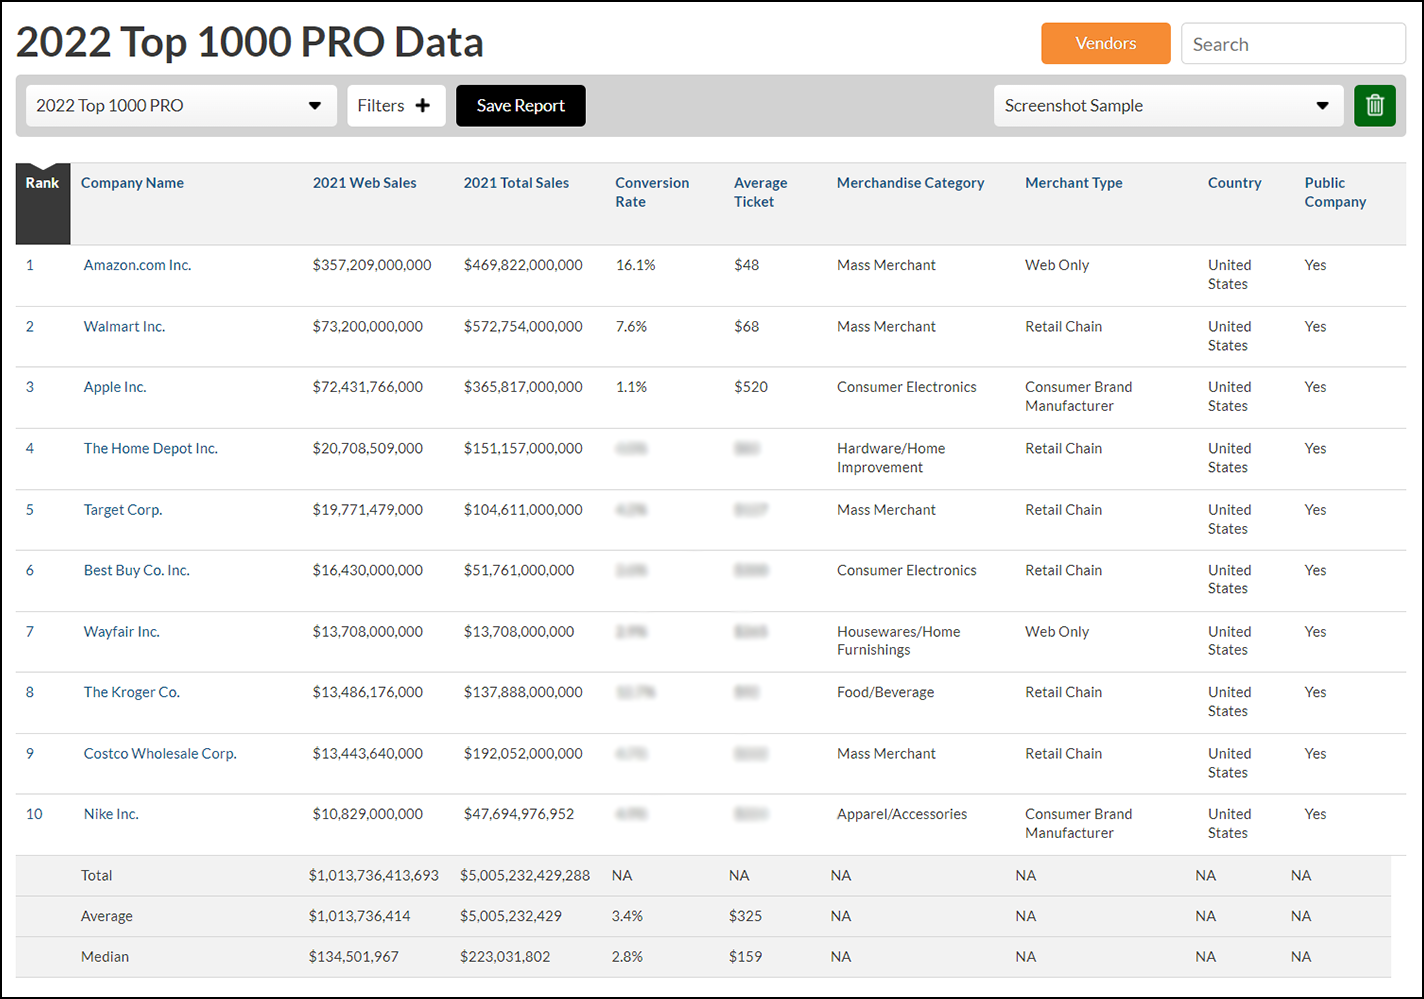Select the Apparel/Accessories category cell
Image resolution: width=1424 pixels, height=999 pixels.
tap(902, 814)
